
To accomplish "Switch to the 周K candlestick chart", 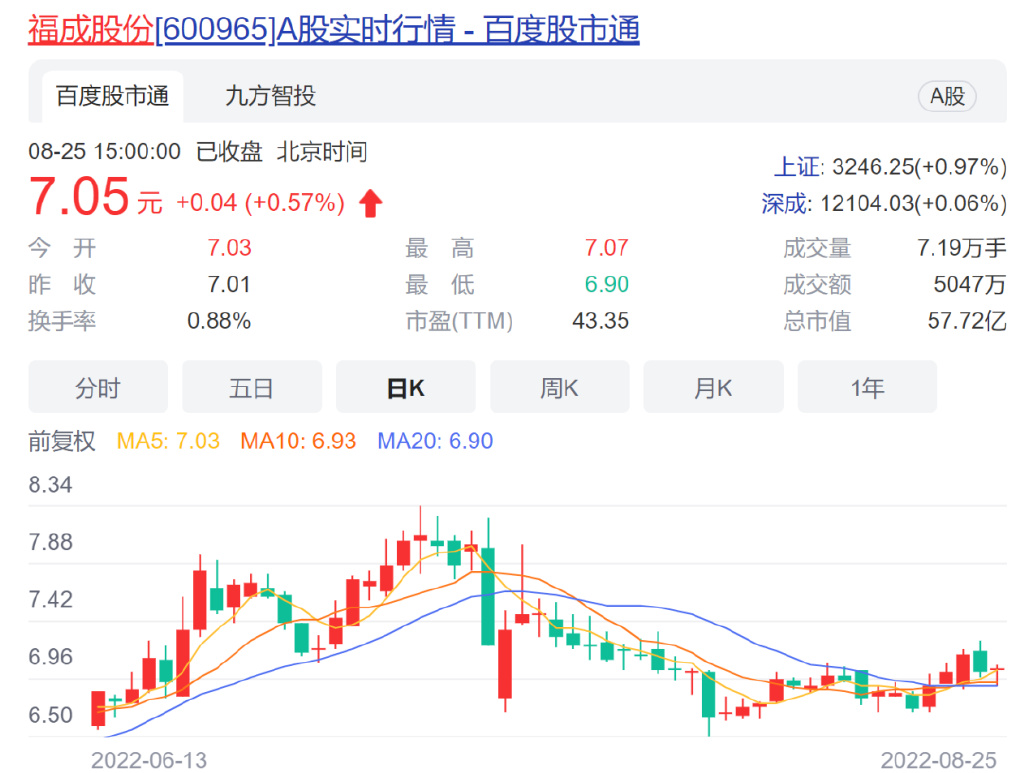I will pyautogui.click(x=559, y=387).
